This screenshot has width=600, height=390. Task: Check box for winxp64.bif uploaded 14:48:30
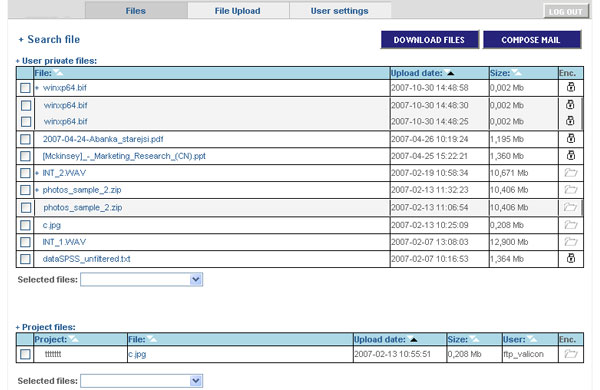[26, 105]
